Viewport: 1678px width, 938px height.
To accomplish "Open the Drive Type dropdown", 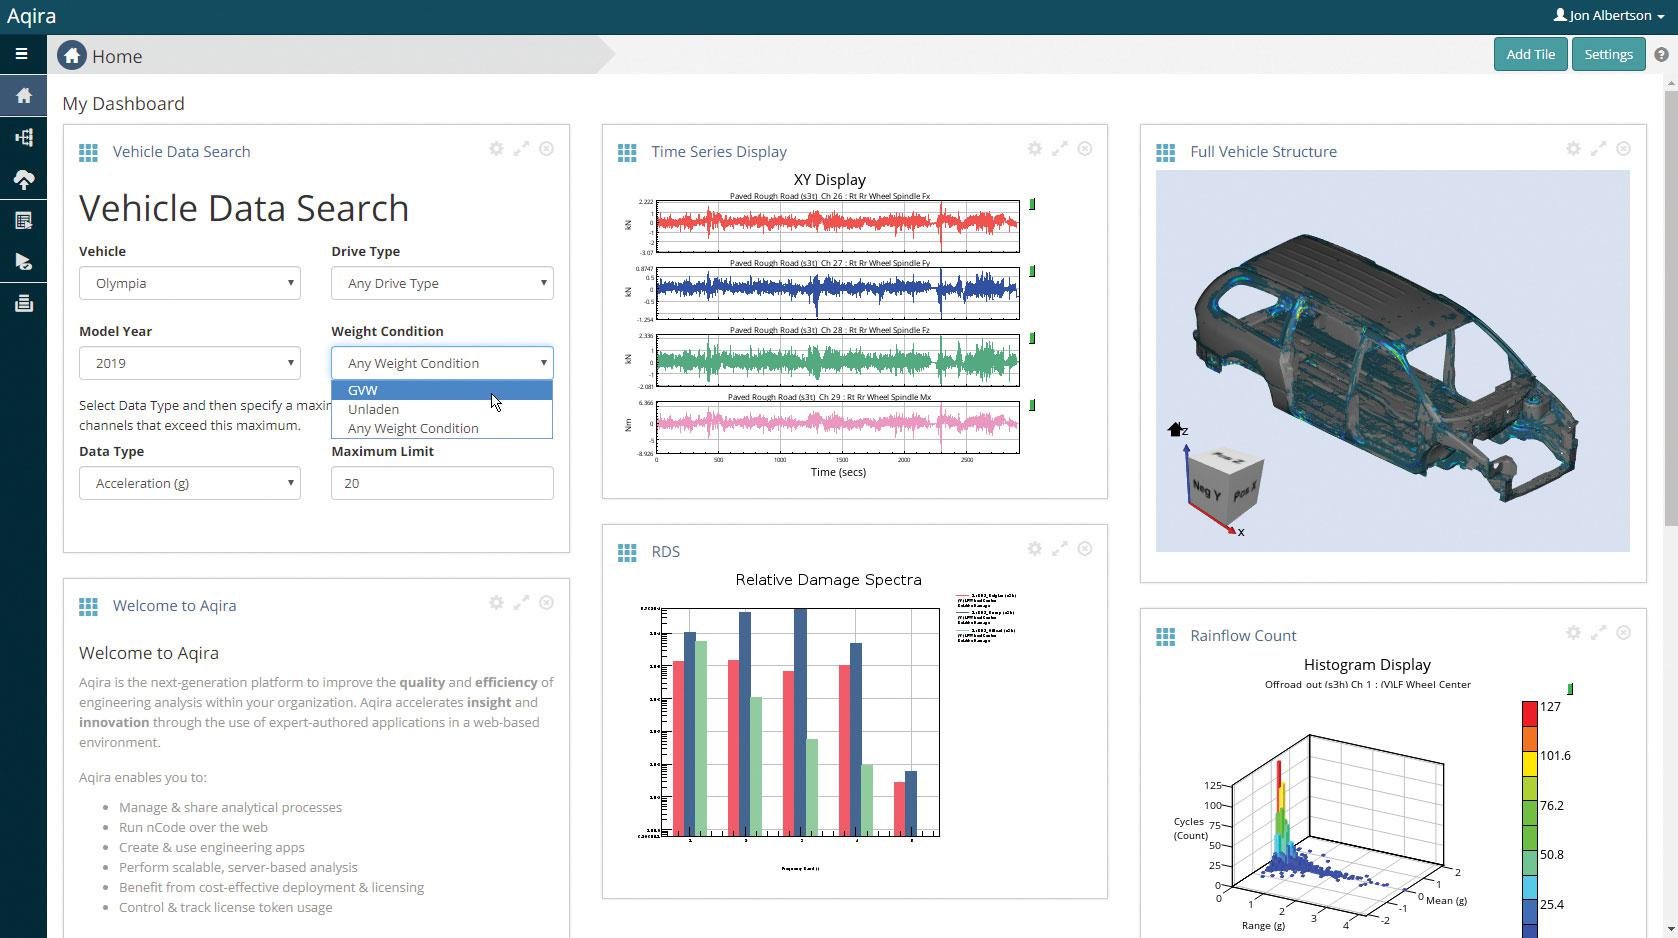I will 442,283.
